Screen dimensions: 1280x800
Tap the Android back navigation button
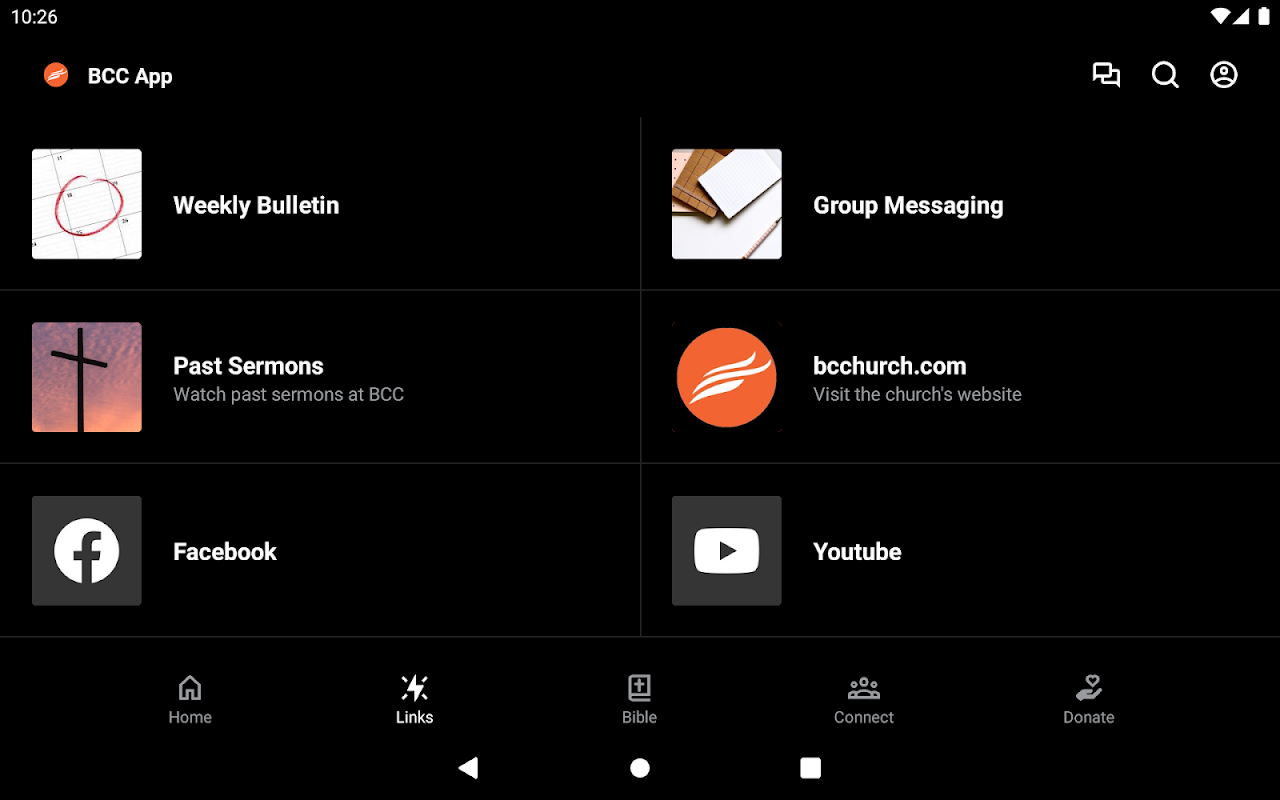pos(468,768)
